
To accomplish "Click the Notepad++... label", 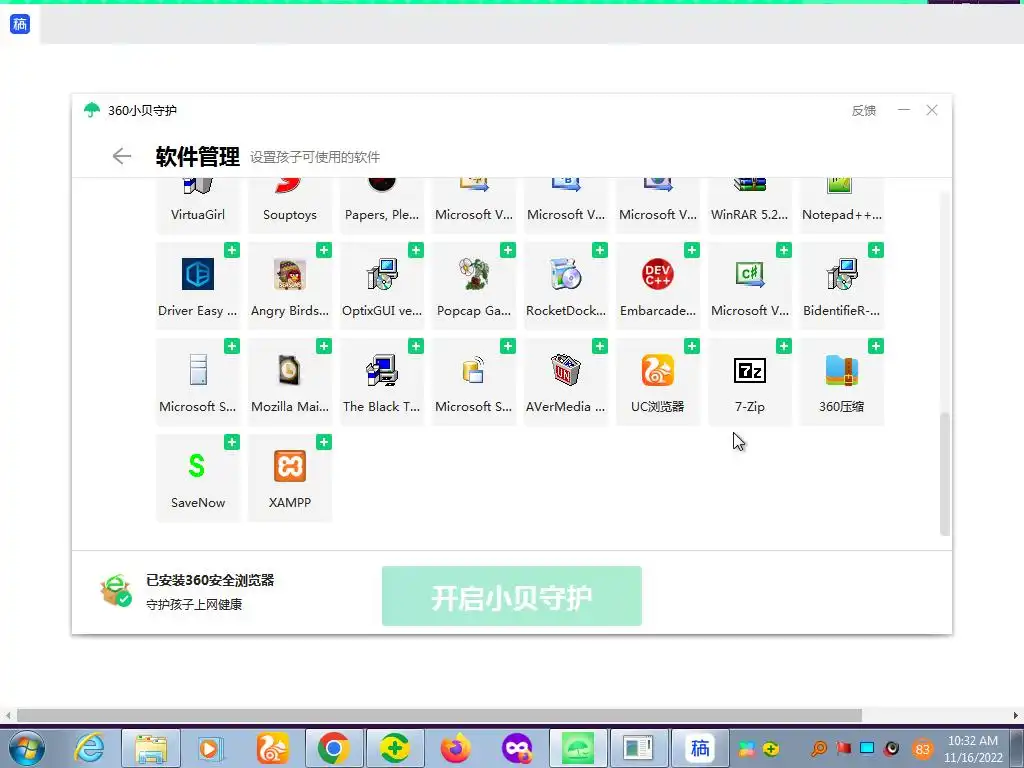I will [841, 214].
